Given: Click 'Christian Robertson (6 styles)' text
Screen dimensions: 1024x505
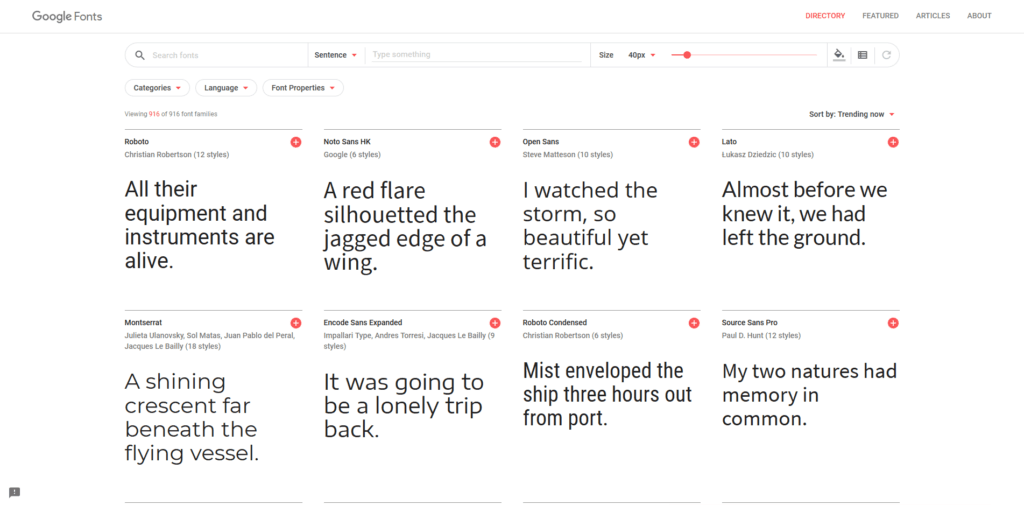Looking at the screenshot, I should tap(573, 336).
